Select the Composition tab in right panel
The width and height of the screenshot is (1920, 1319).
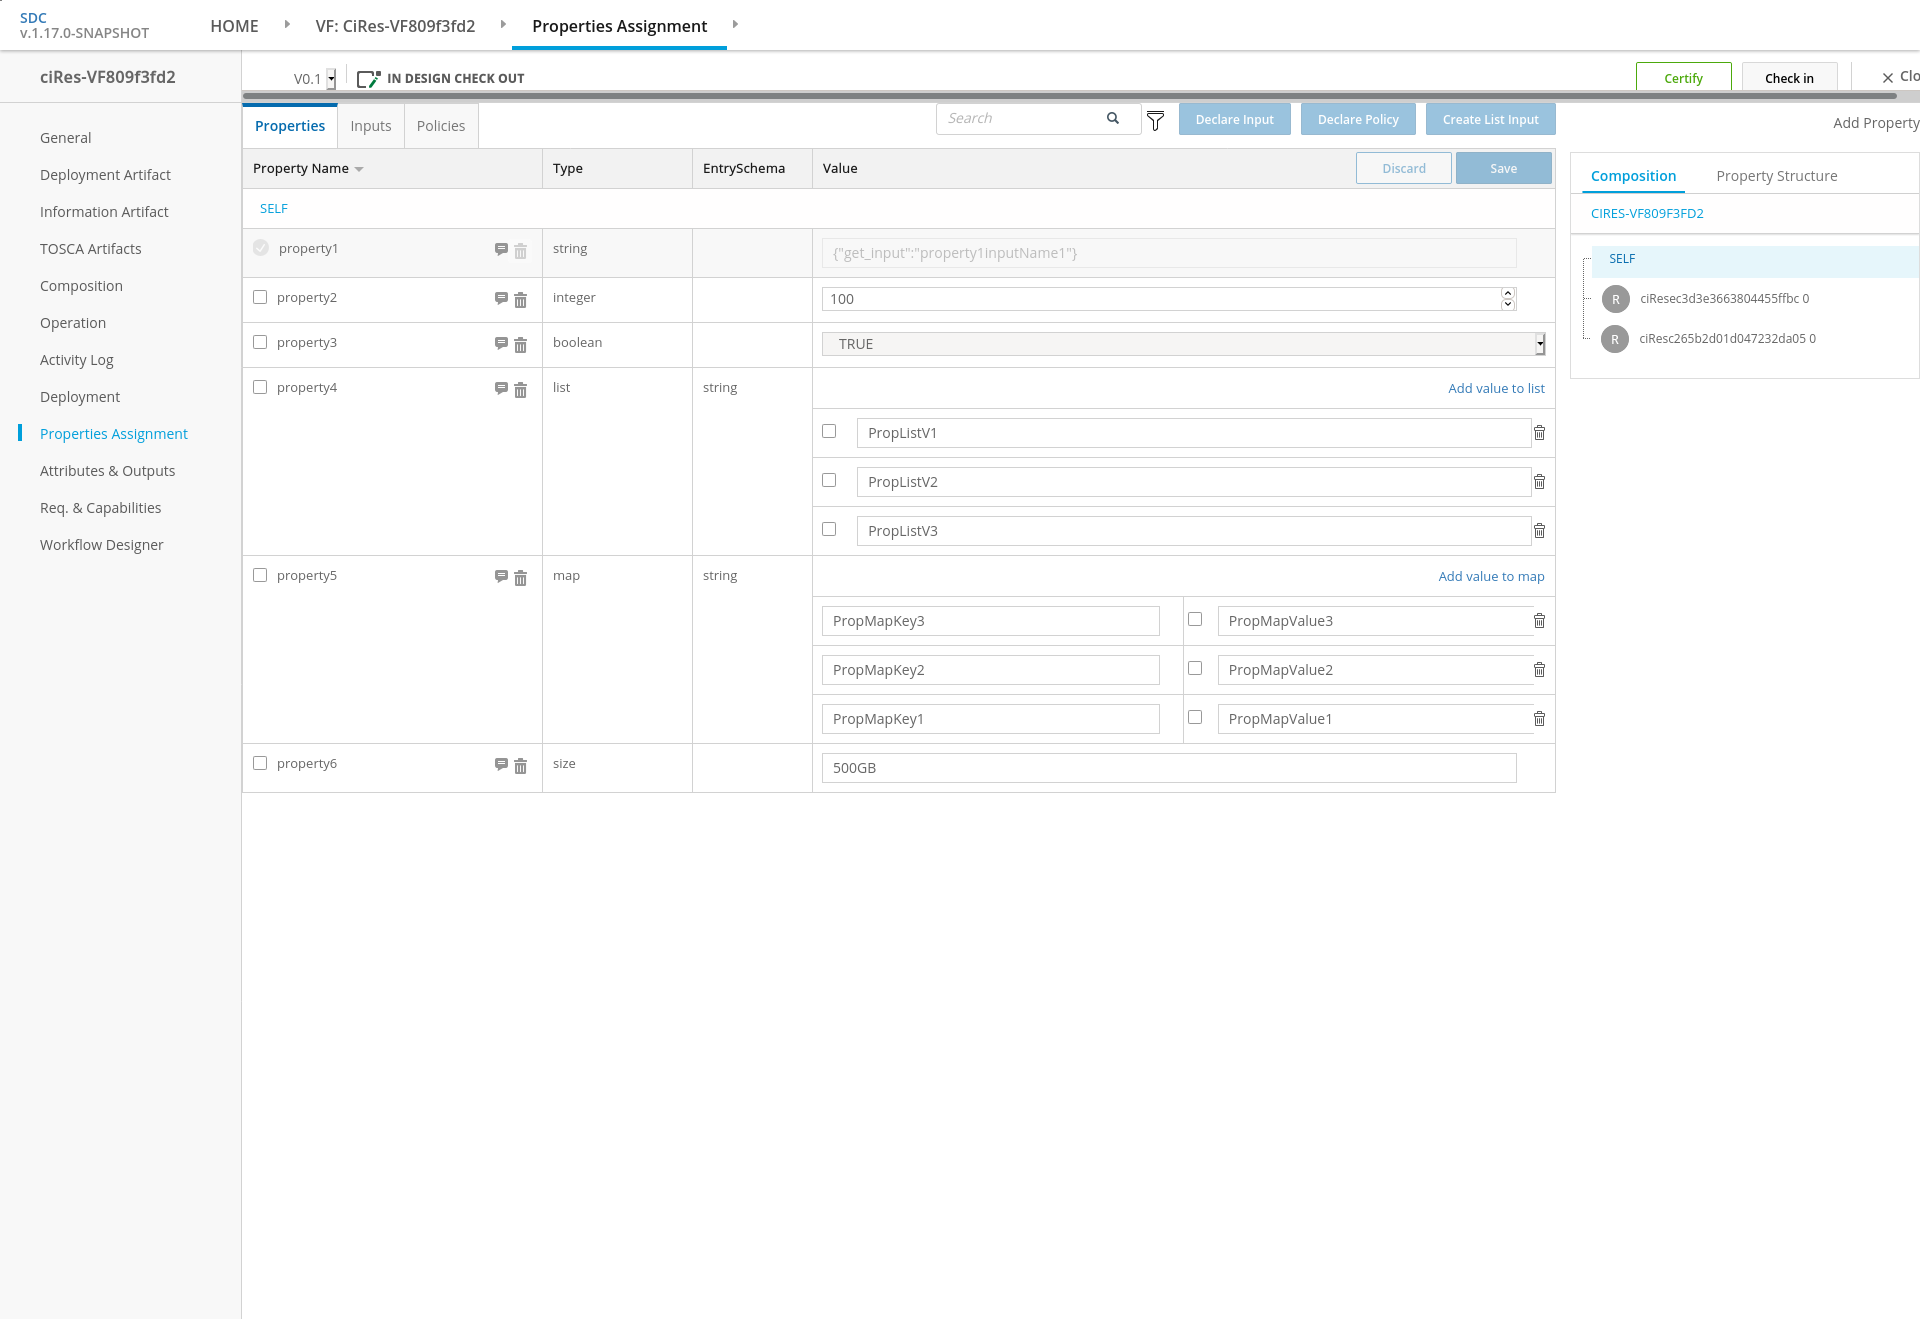click(x=1633, y=176)
